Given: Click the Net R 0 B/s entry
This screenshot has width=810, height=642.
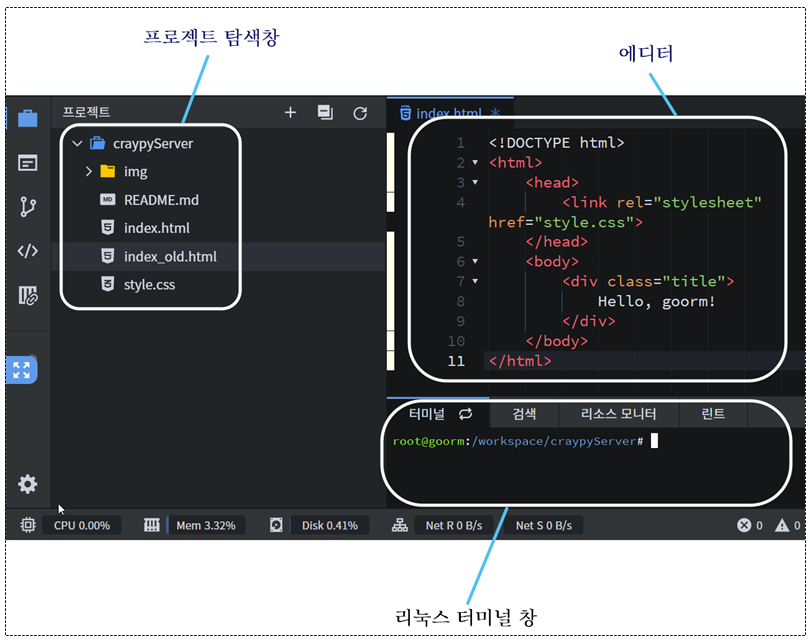Looking at the screenshot, I should tap(454, 525).
